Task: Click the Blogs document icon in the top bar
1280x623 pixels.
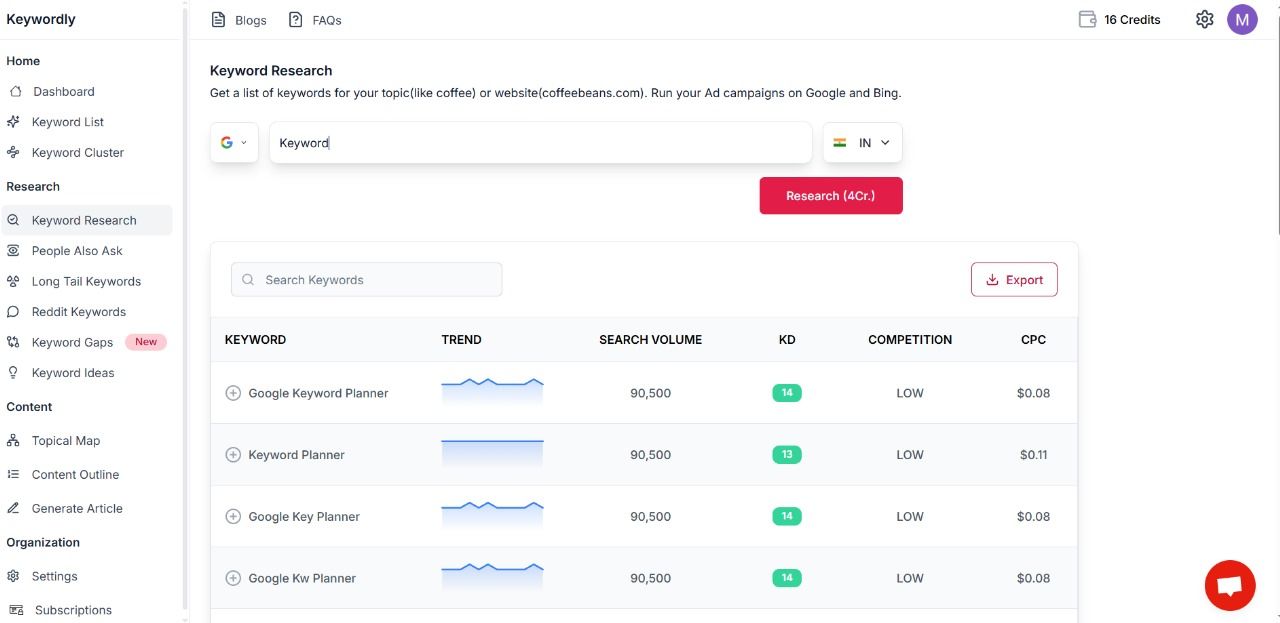Action: click(x=218, y=20)
